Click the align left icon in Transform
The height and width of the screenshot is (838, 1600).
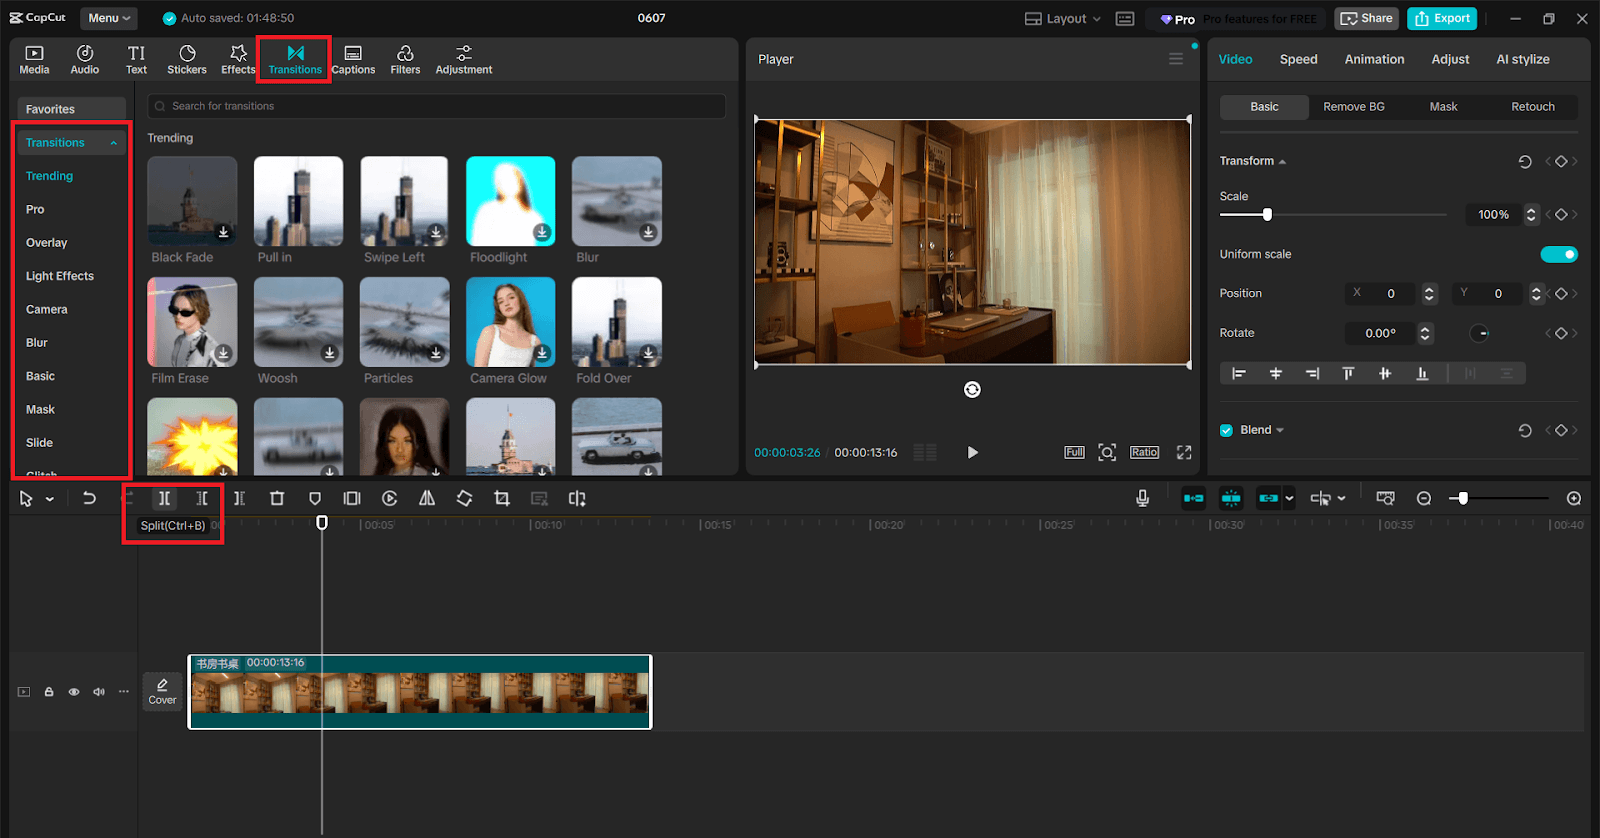click(x=1238, y=373)
